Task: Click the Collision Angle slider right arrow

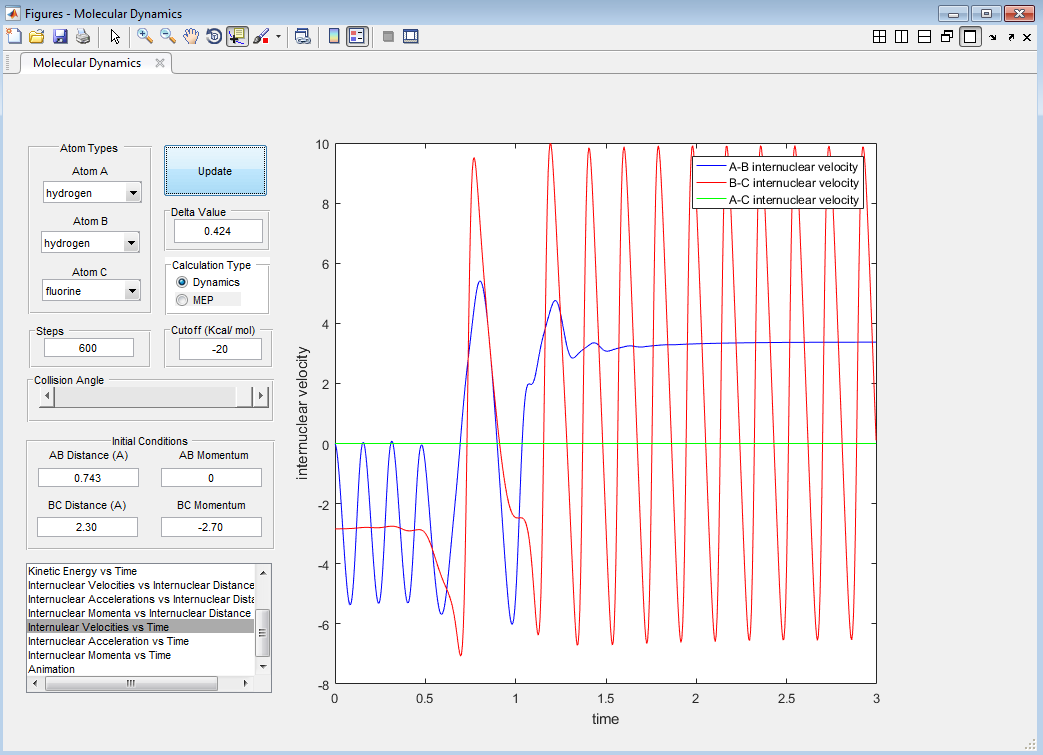Action: (261, 397)
